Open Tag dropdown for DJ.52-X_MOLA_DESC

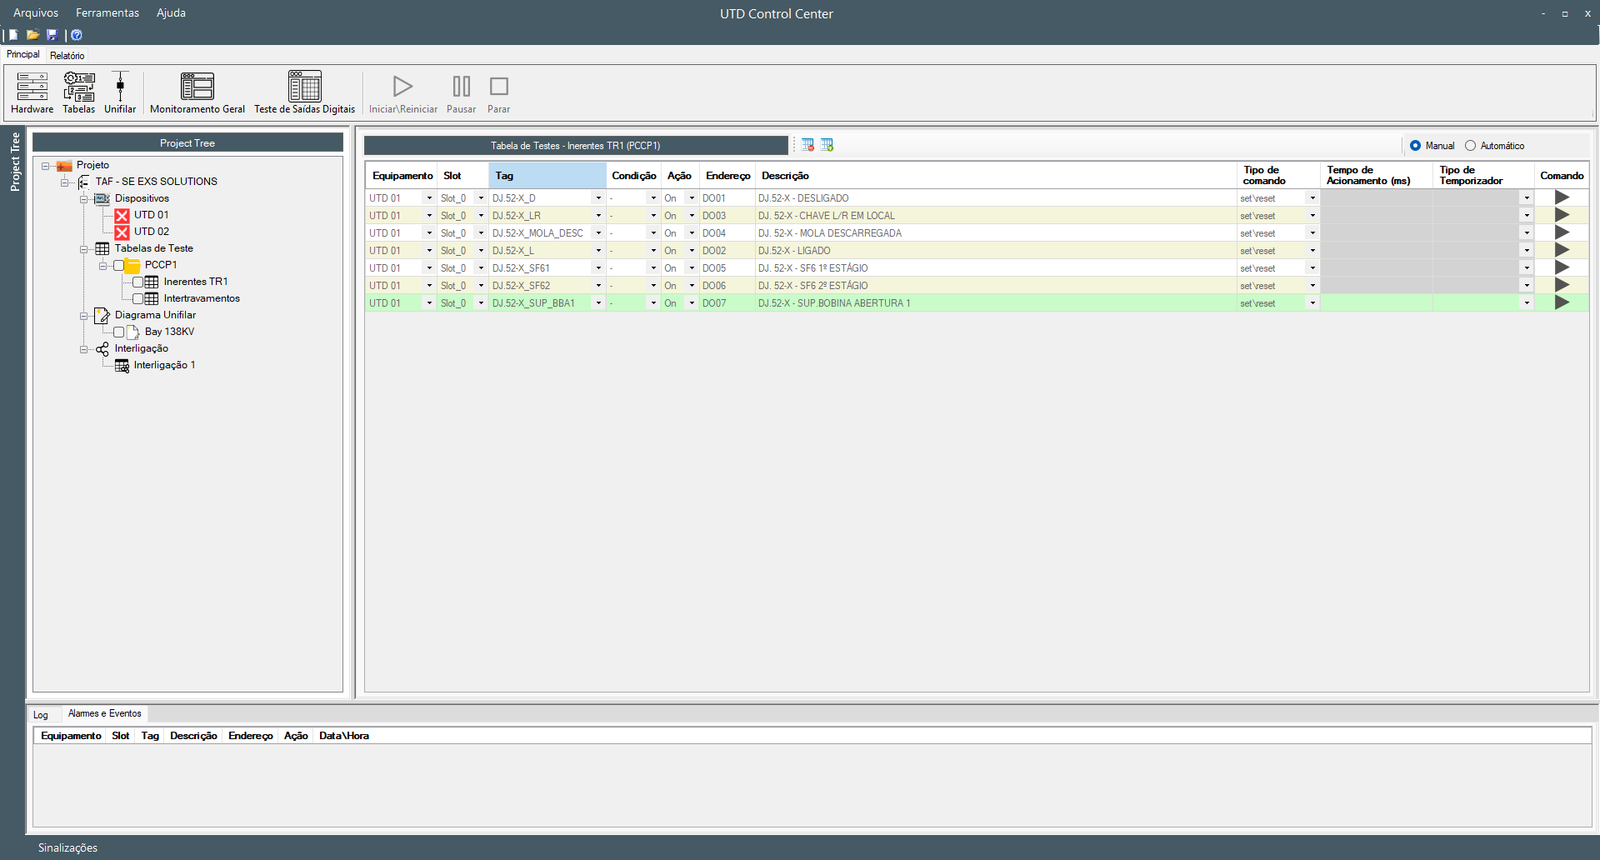tap(599, 233)
